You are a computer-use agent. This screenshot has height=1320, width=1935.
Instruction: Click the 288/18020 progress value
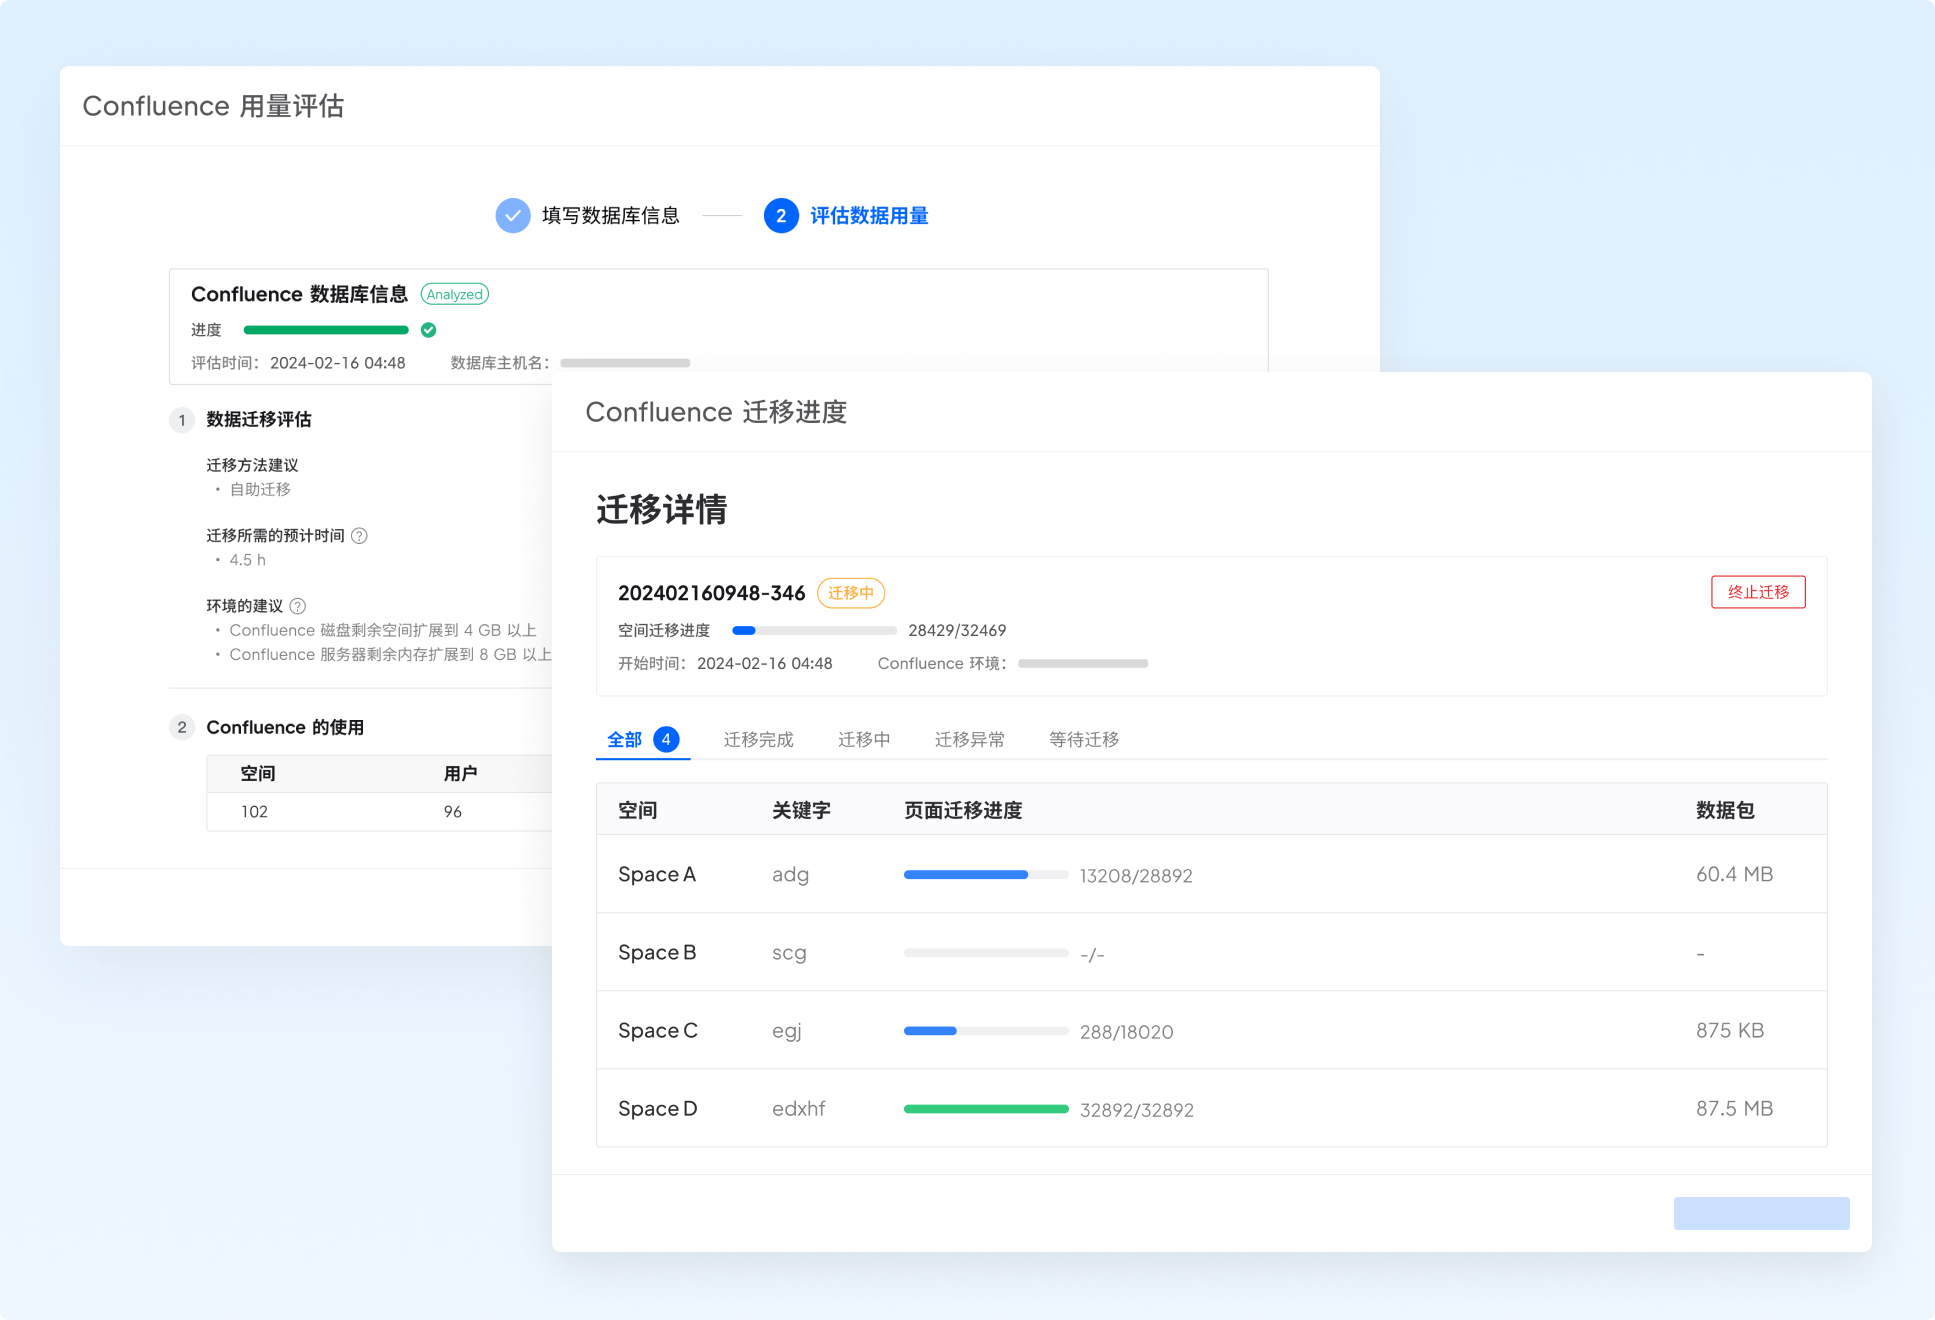(1127, 1032)
